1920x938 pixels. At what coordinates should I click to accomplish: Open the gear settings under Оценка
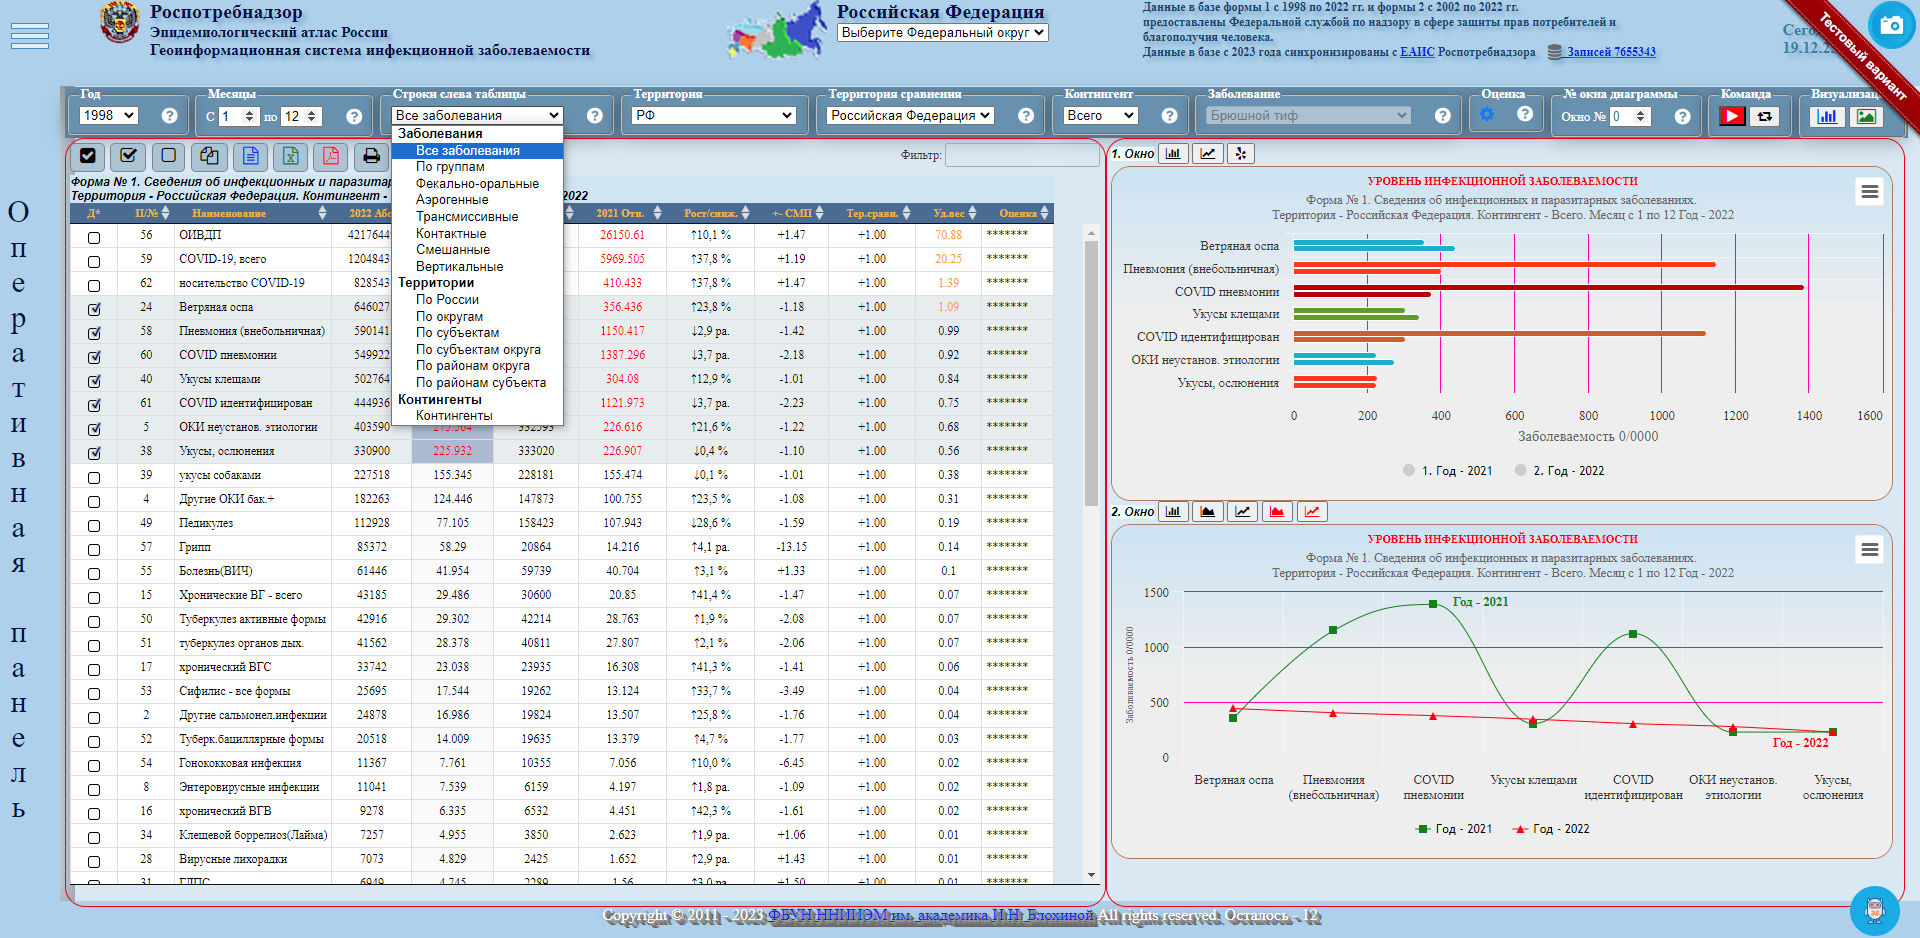coord(1487,114)
